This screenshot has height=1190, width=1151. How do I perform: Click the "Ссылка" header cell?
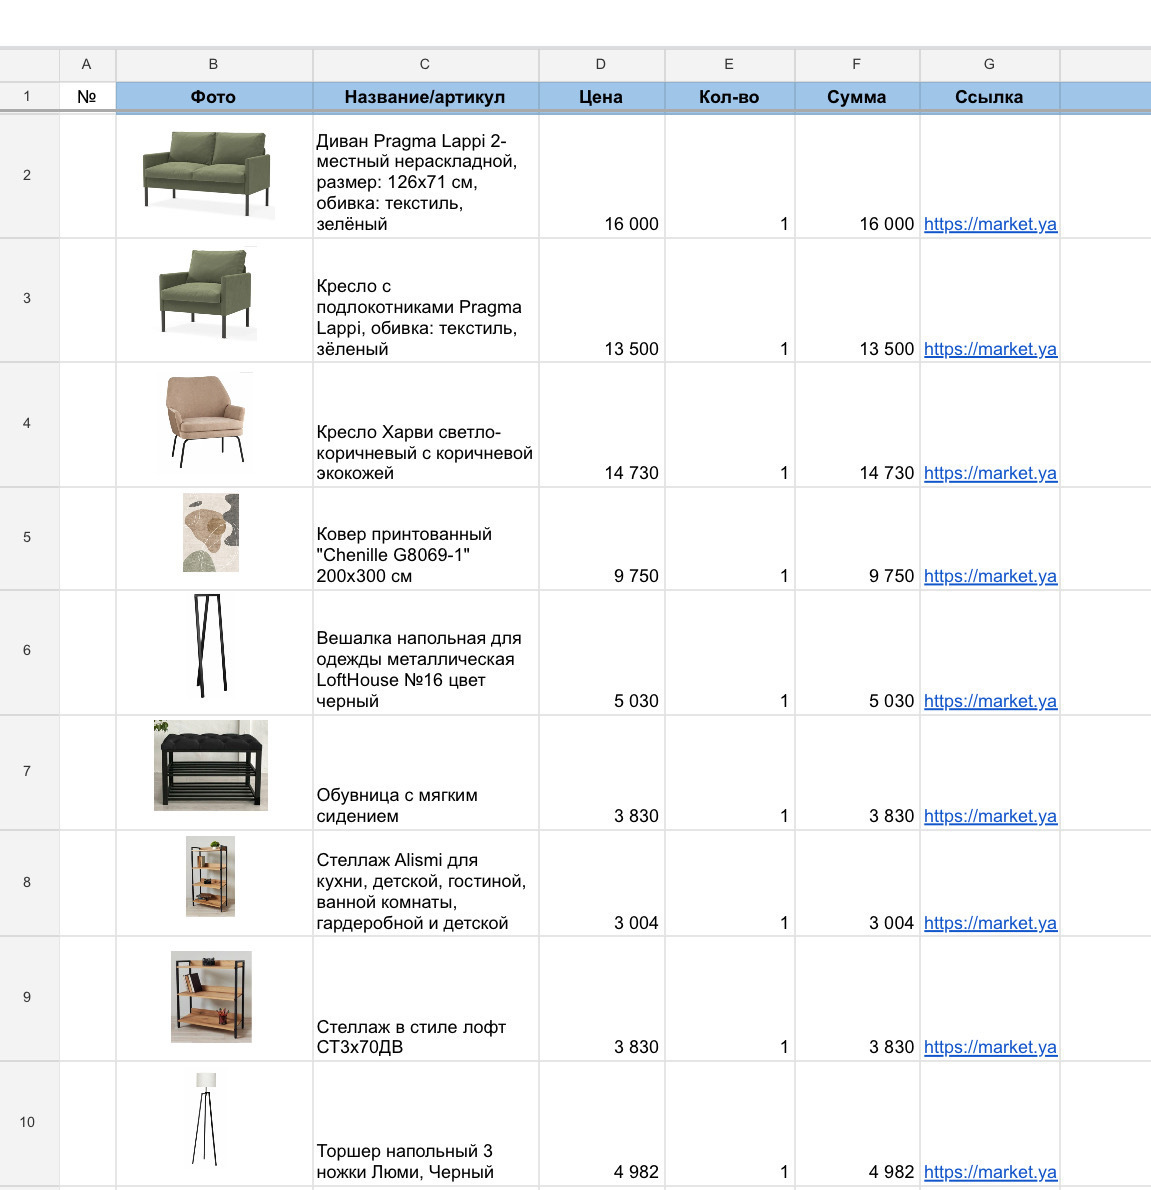(989, 96)
